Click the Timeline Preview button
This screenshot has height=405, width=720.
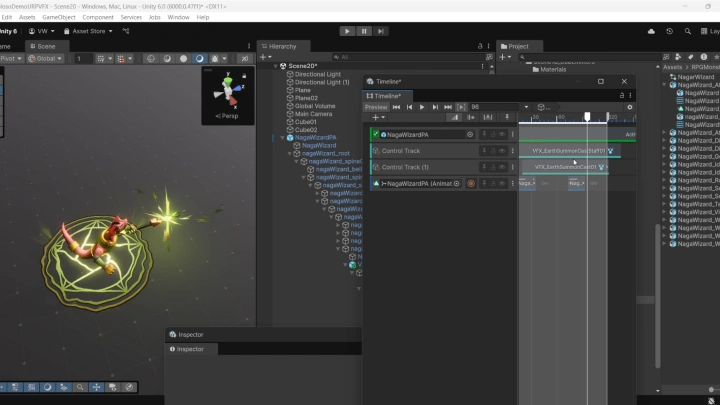coord(376,107)
